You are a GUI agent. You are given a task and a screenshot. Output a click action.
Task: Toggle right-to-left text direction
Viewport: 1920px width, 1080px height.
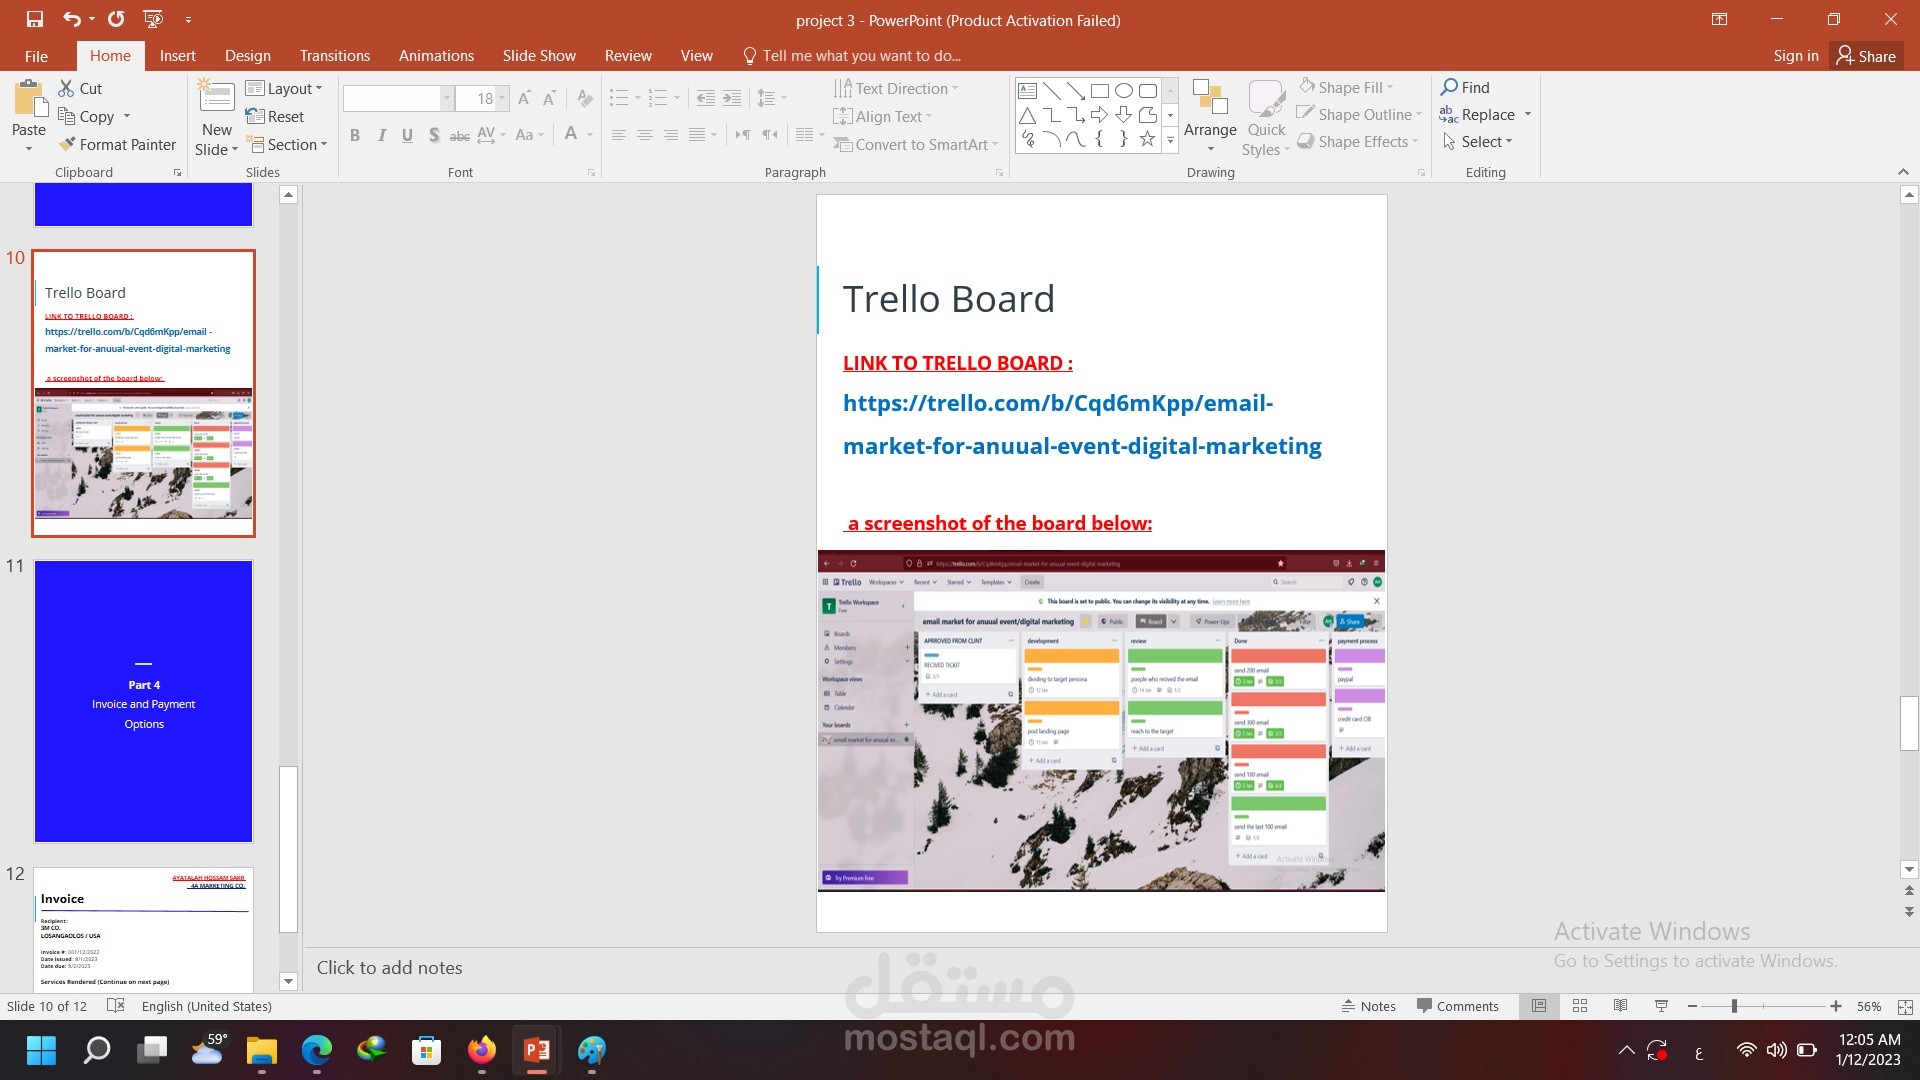pyautogui.click(x=769, y=135)
